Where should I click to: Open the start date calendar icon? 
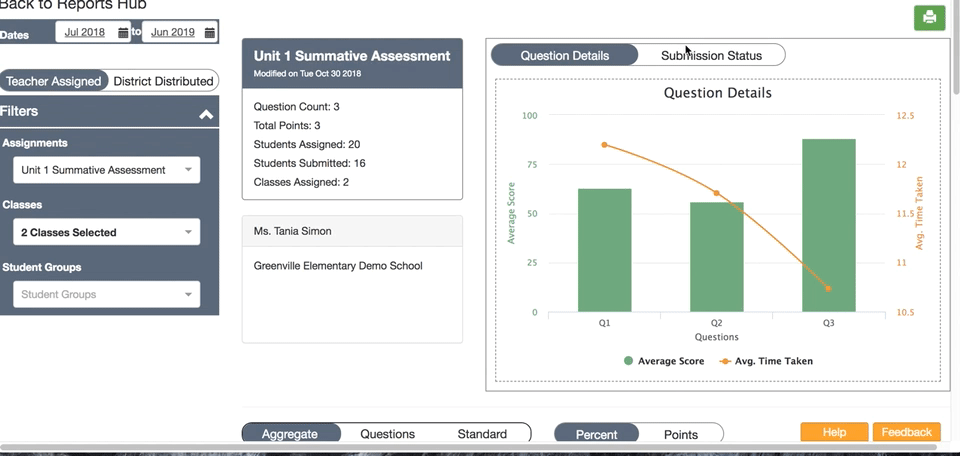pyautogui.click(x=123, y=32)
